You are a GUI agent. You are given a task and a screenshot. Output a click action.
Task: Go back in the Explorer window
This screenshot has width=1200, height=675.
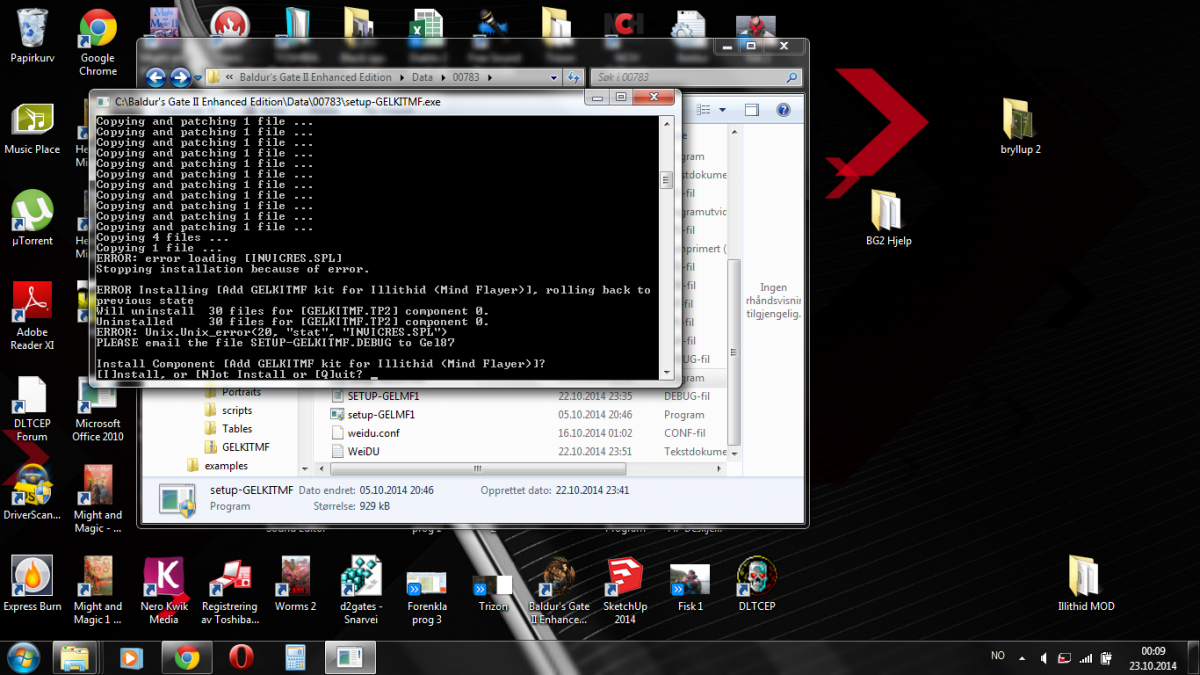click(156, 77)
